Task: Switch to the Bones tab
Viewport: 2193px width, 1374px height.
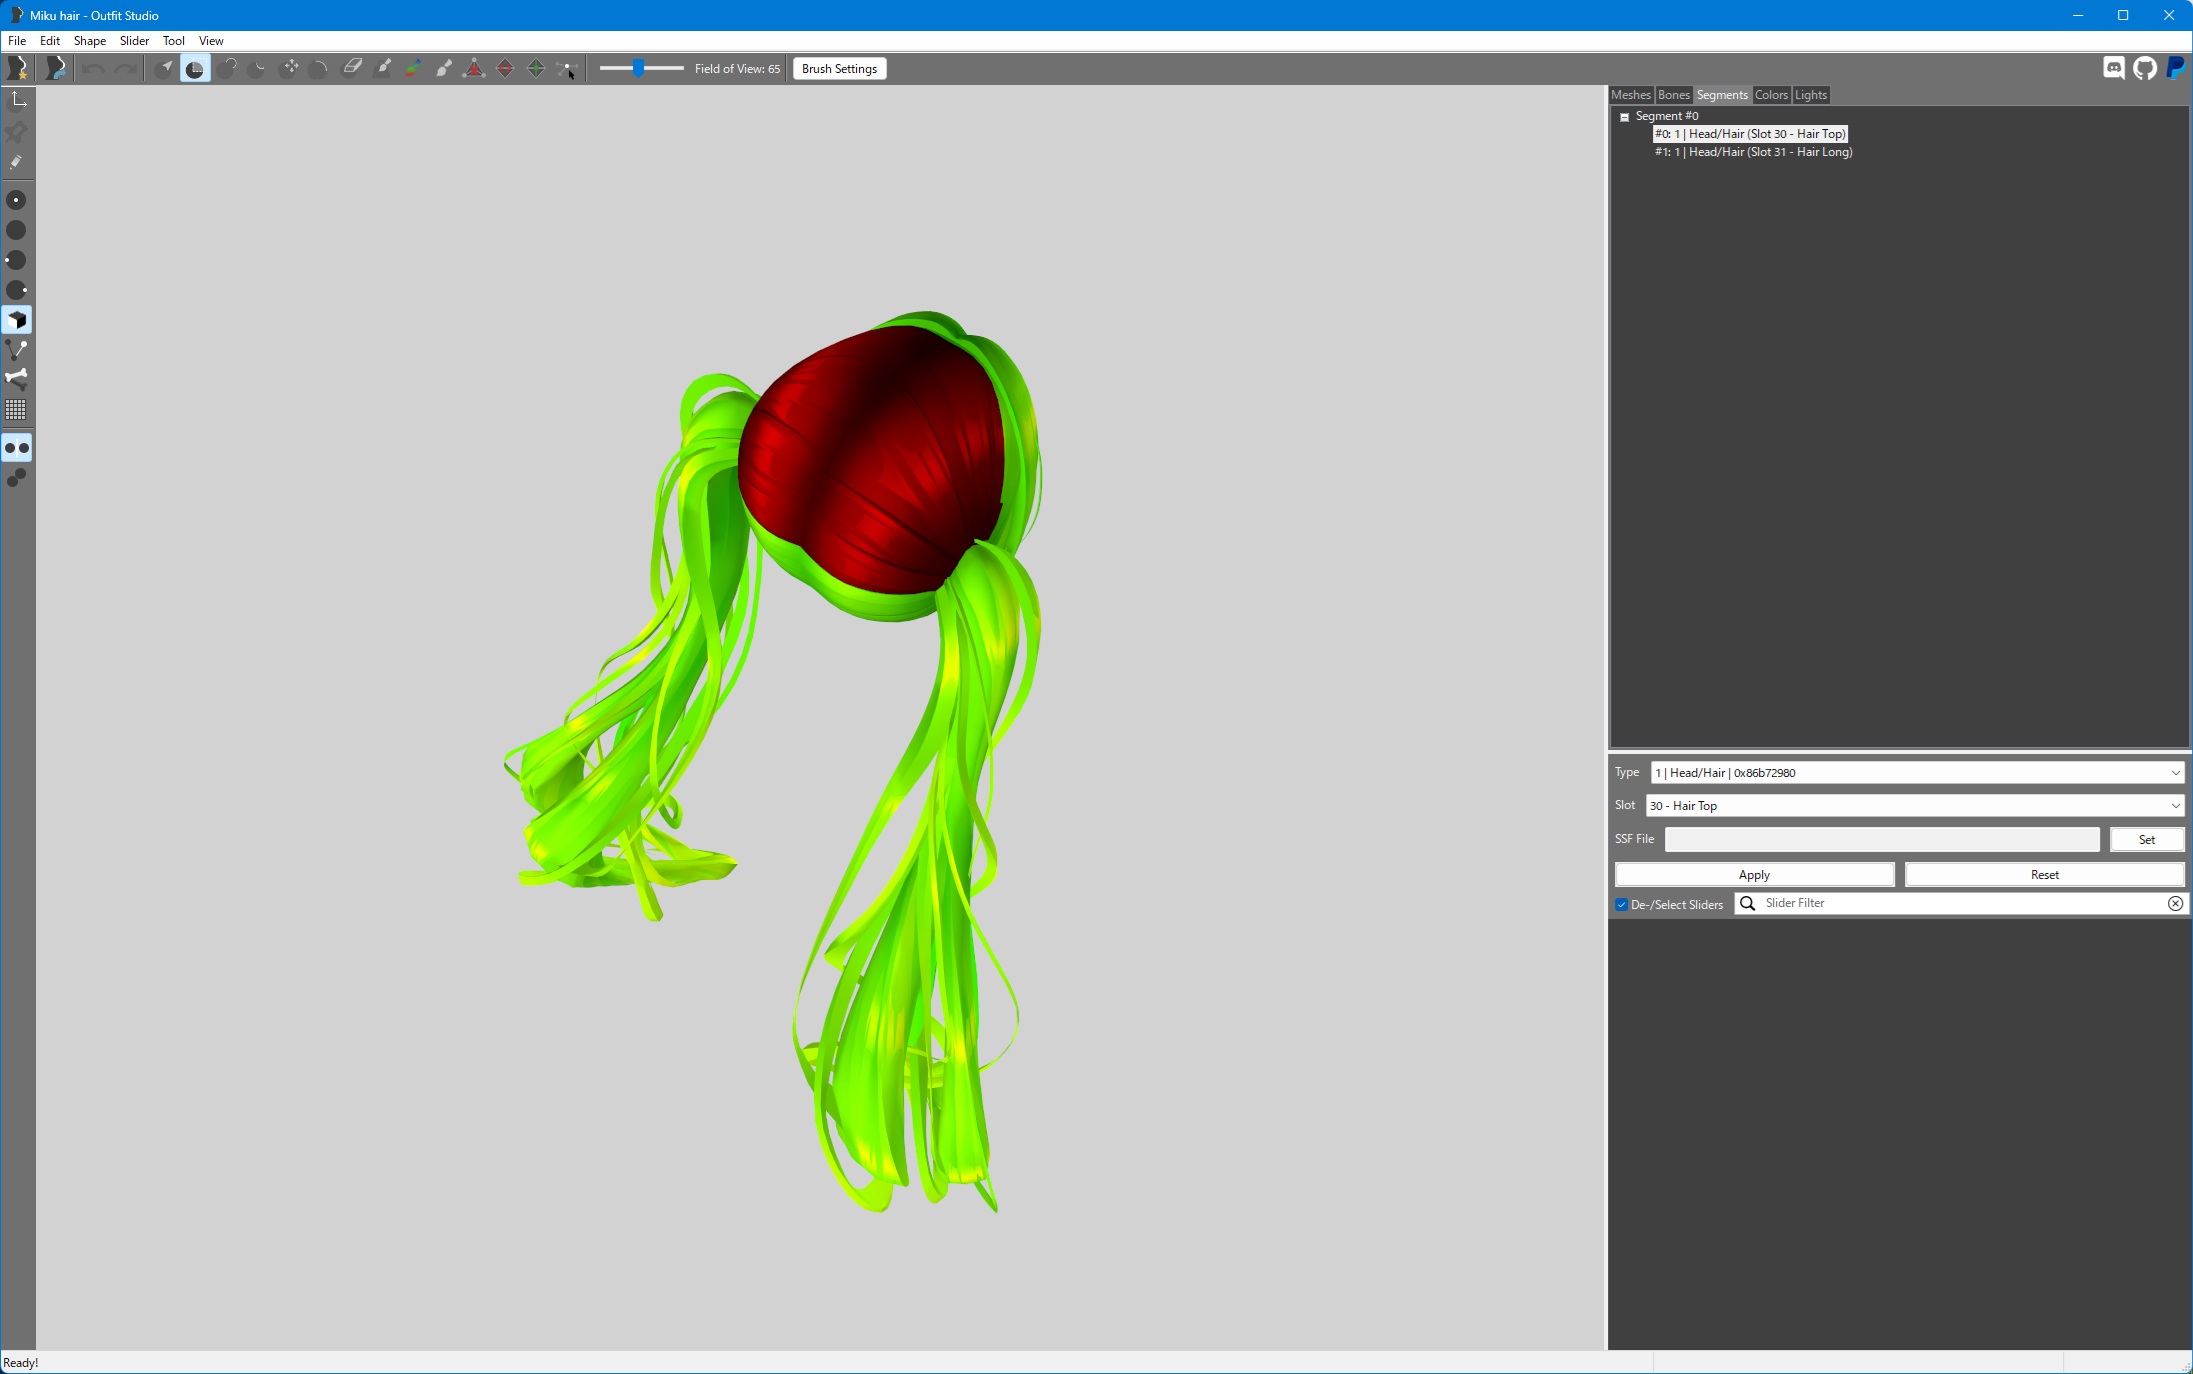Action: pyautogui.click(x=1674, y=95)
